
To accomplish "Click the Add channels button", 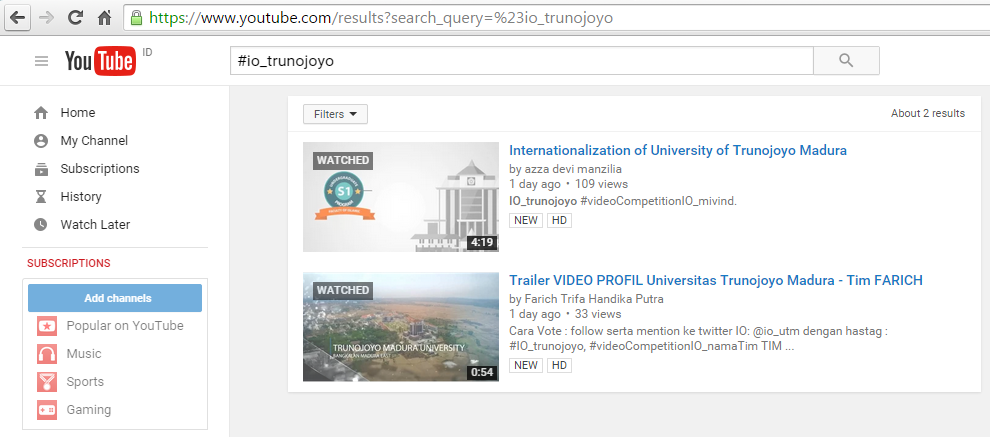I will pos(115,298).
